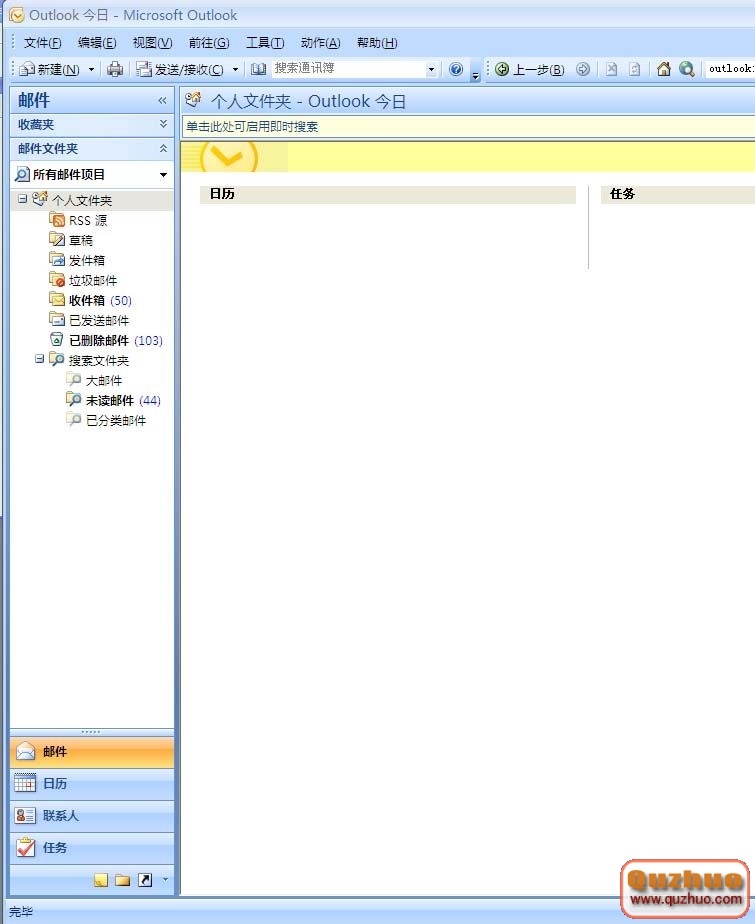The width and height of the screenshot is (755, 924).
Task: Click the Stop icon in the web toolbar
Action: point(611,70)
